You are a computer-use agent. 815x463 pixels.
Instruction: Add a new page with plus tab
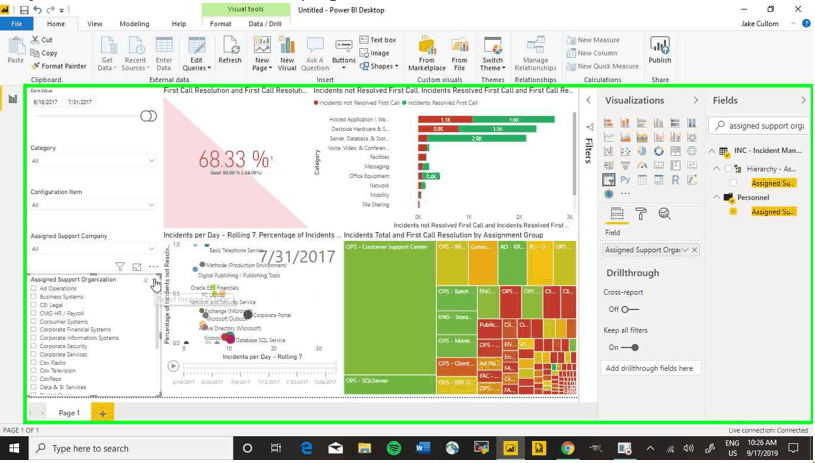(x=102, y=413)
